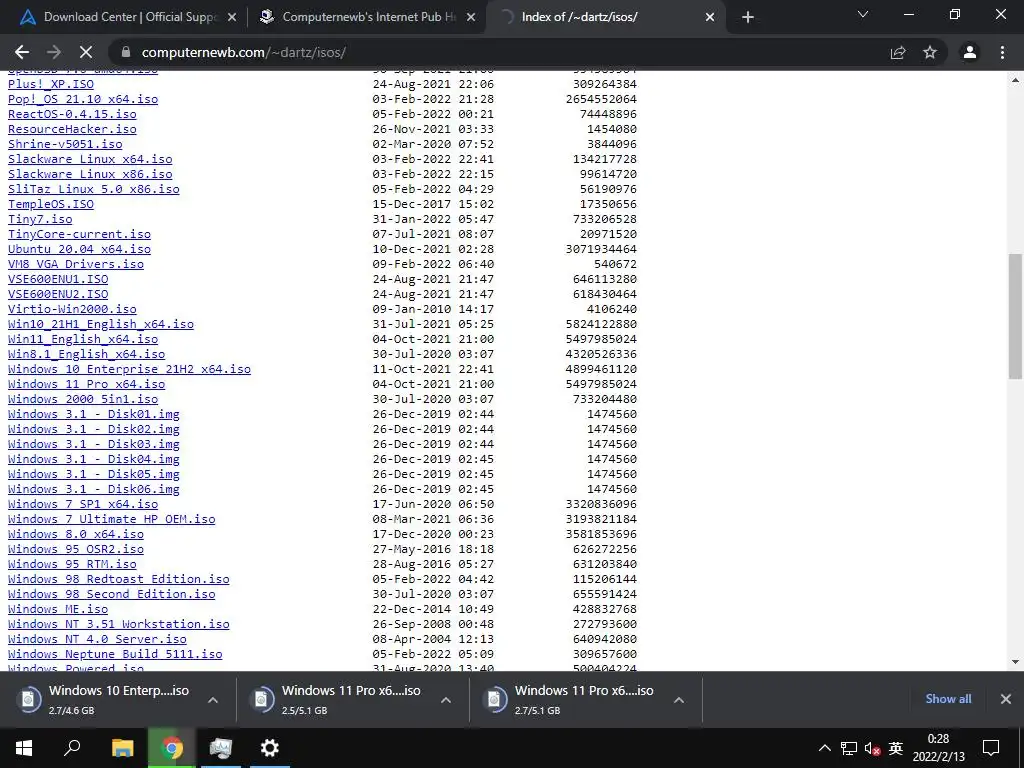Go back to the previous page
The height and width of the screenshot is (768, 1024).
click(22, 52)
